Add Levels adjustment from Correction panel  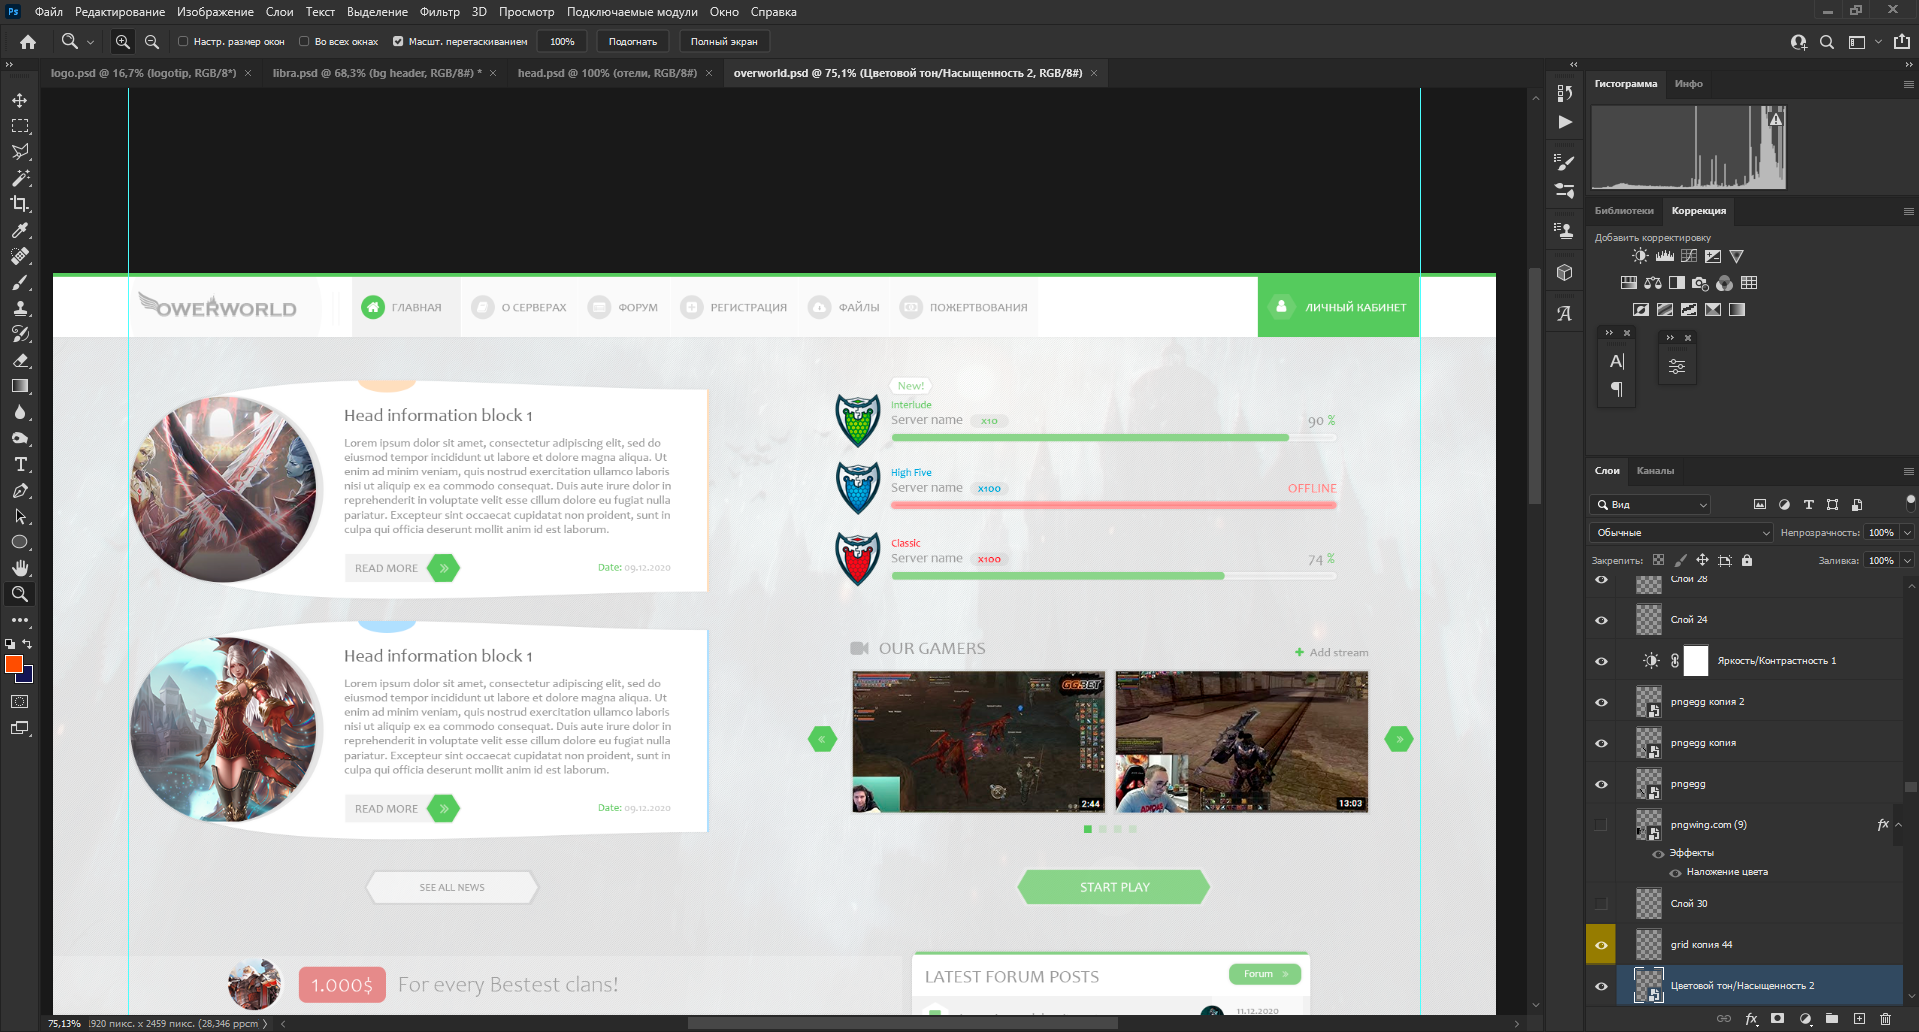[1664, 256]
